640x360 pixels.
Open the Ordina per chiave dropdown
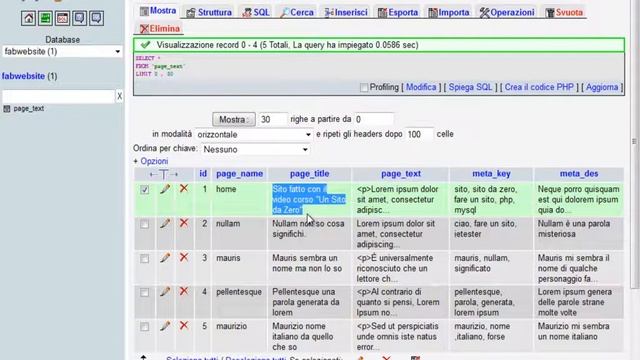(x=255, y=149)
